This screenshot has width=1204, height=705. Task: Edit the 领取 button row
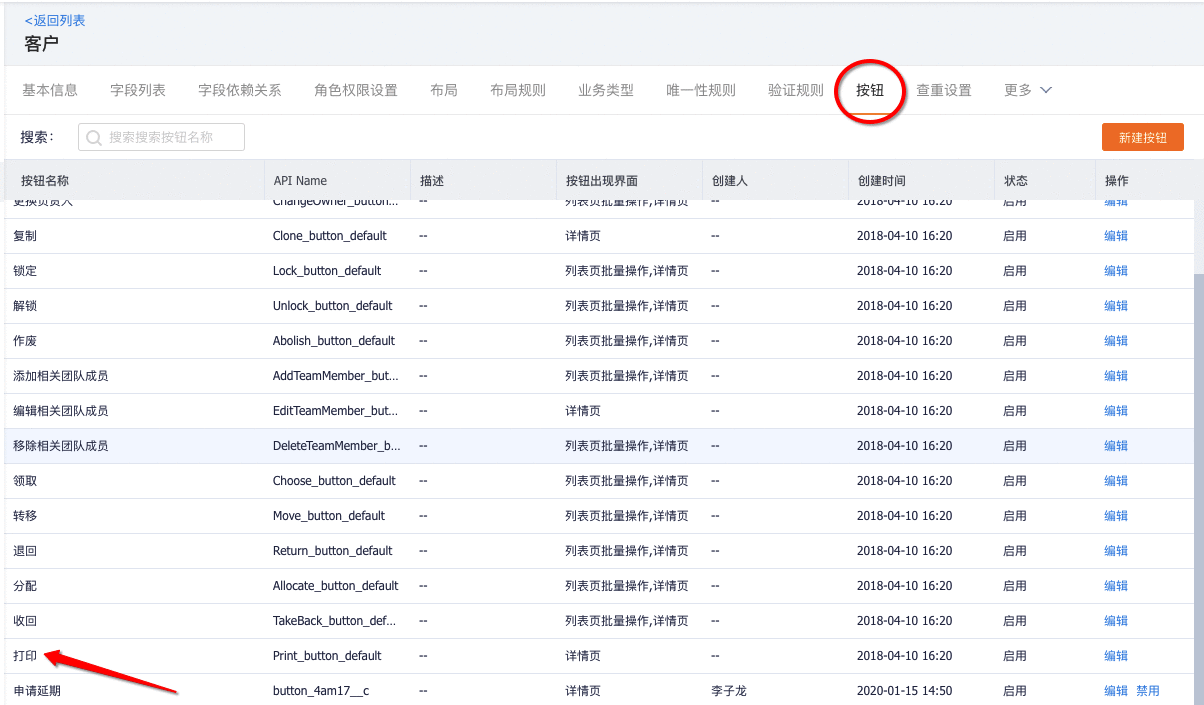coord(1116,481)
